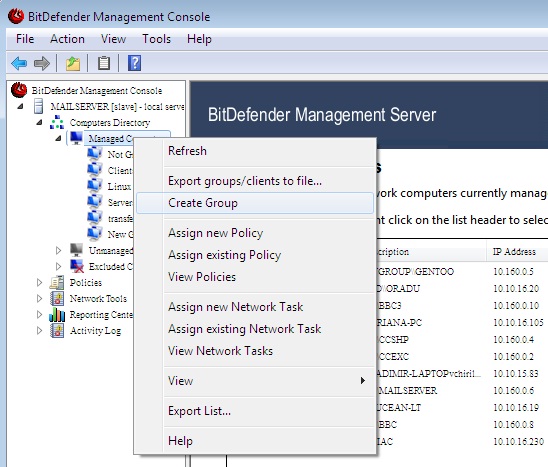This screenshot has height=467, width=548.
Task: Click the Up one level folder icon
Action: pyautogui.click(x=73, y=64)
